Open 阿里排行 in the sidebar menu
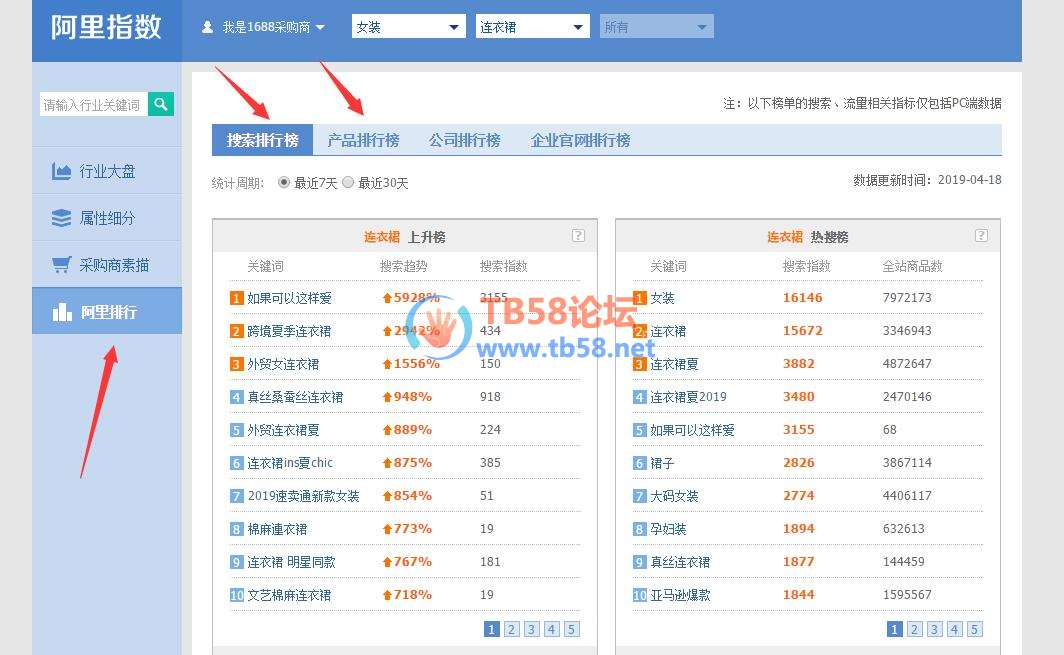Viewport: 1064px width, 655px height. [107, 312]
